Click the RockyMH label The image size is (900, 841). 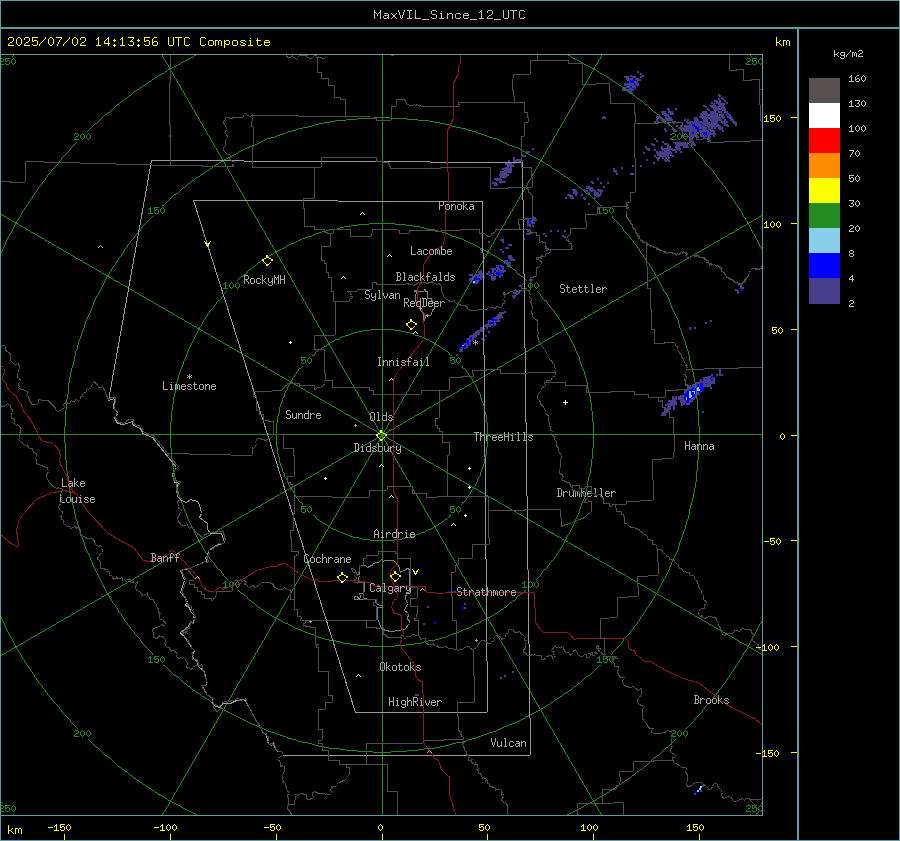tap(264, 280)
